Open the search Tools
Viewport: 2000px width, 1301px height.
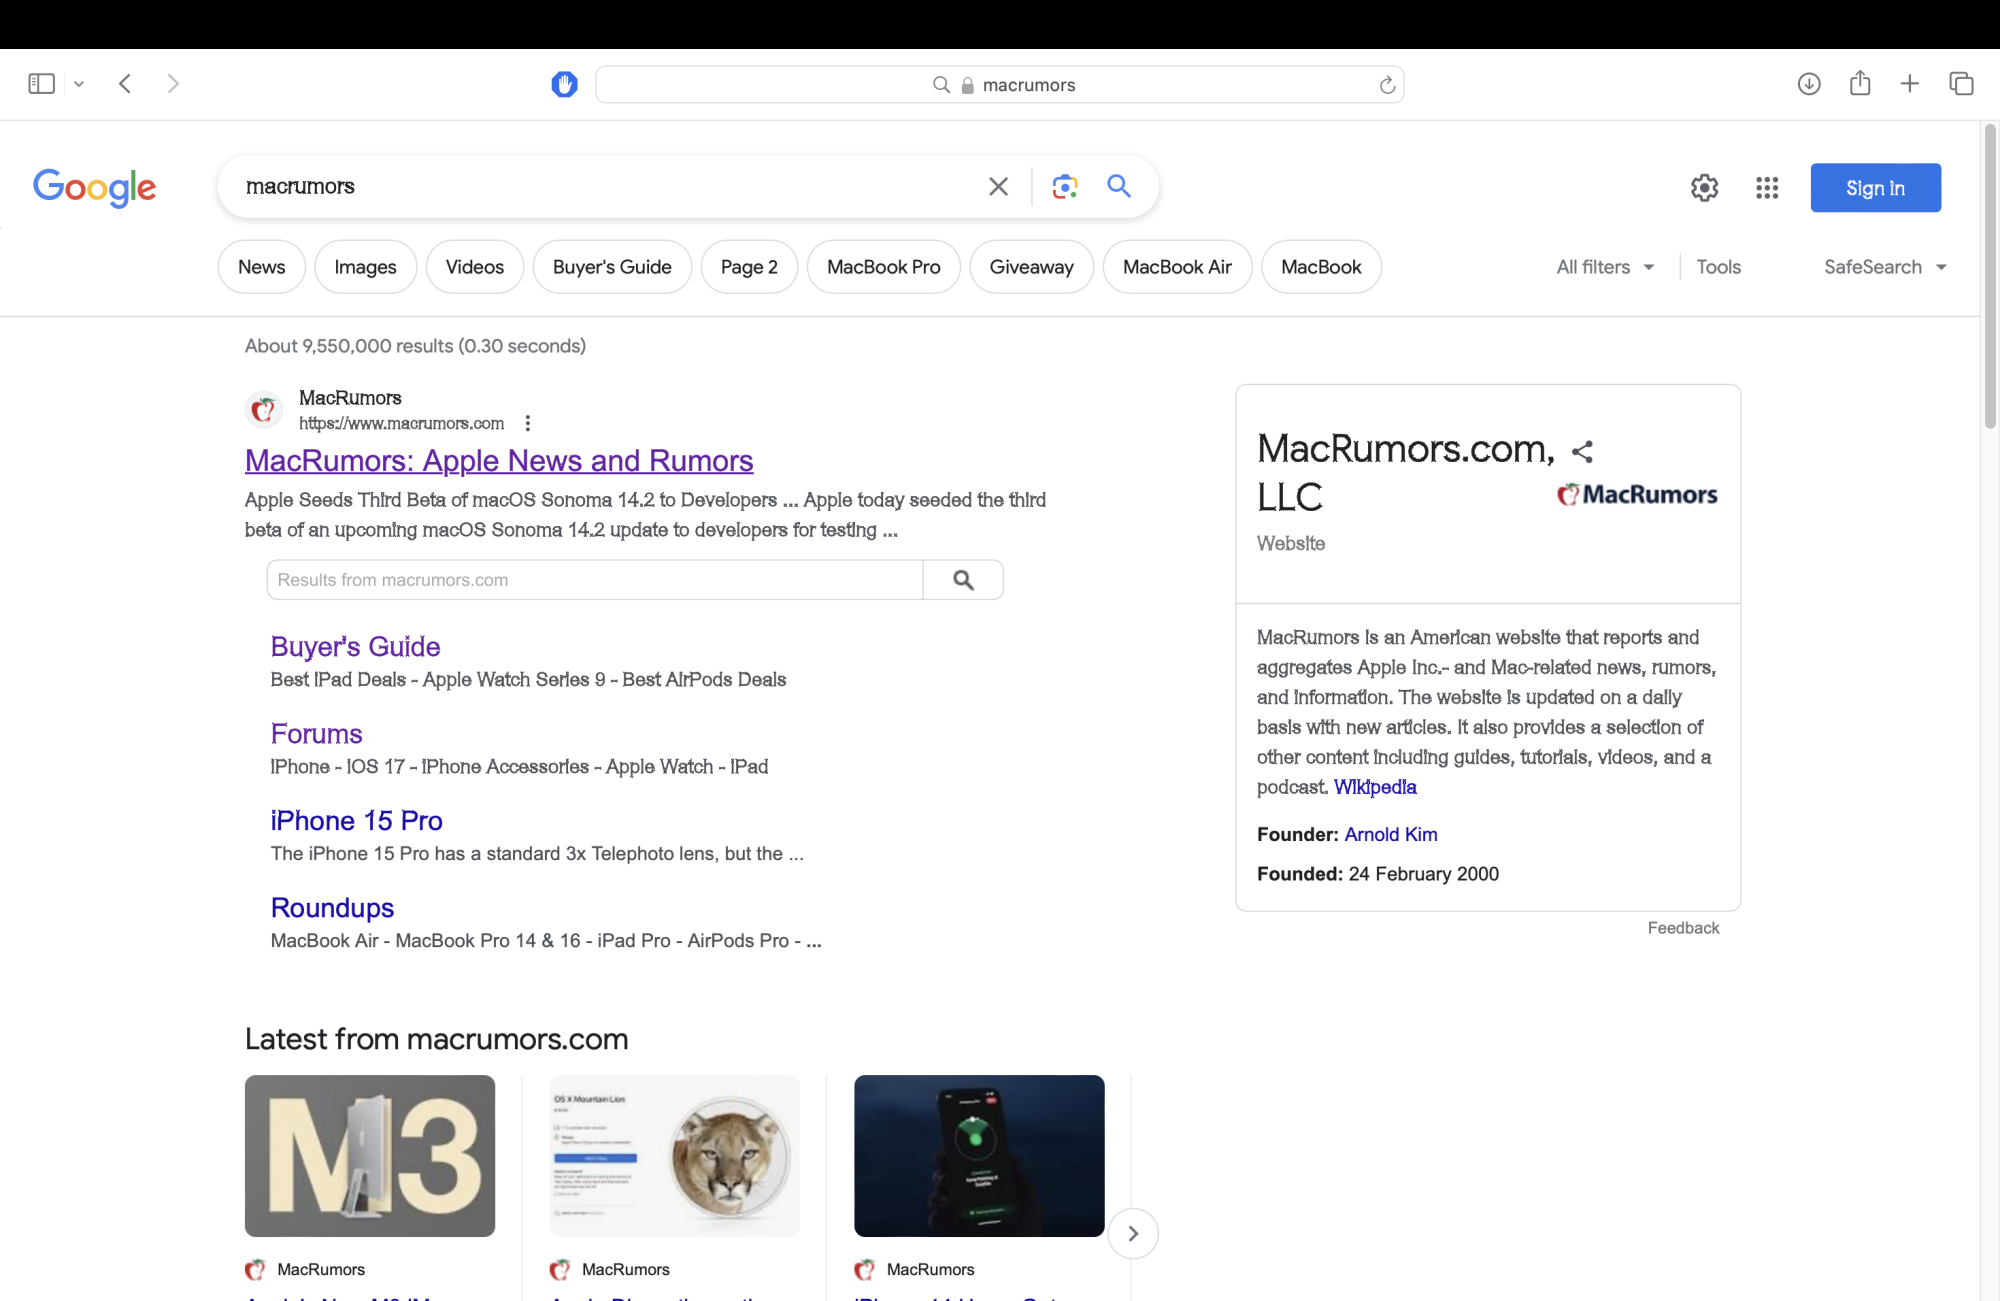tap(1718, 267)
